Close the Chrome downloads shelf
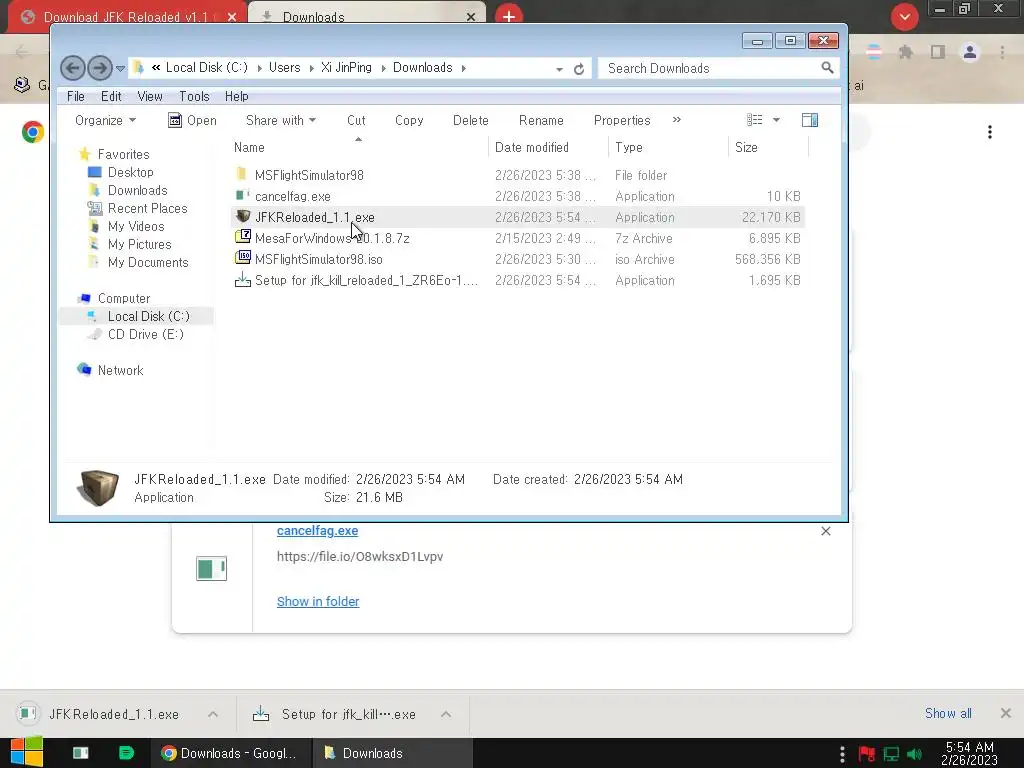1024x768 pixels. click(1006, 713)
